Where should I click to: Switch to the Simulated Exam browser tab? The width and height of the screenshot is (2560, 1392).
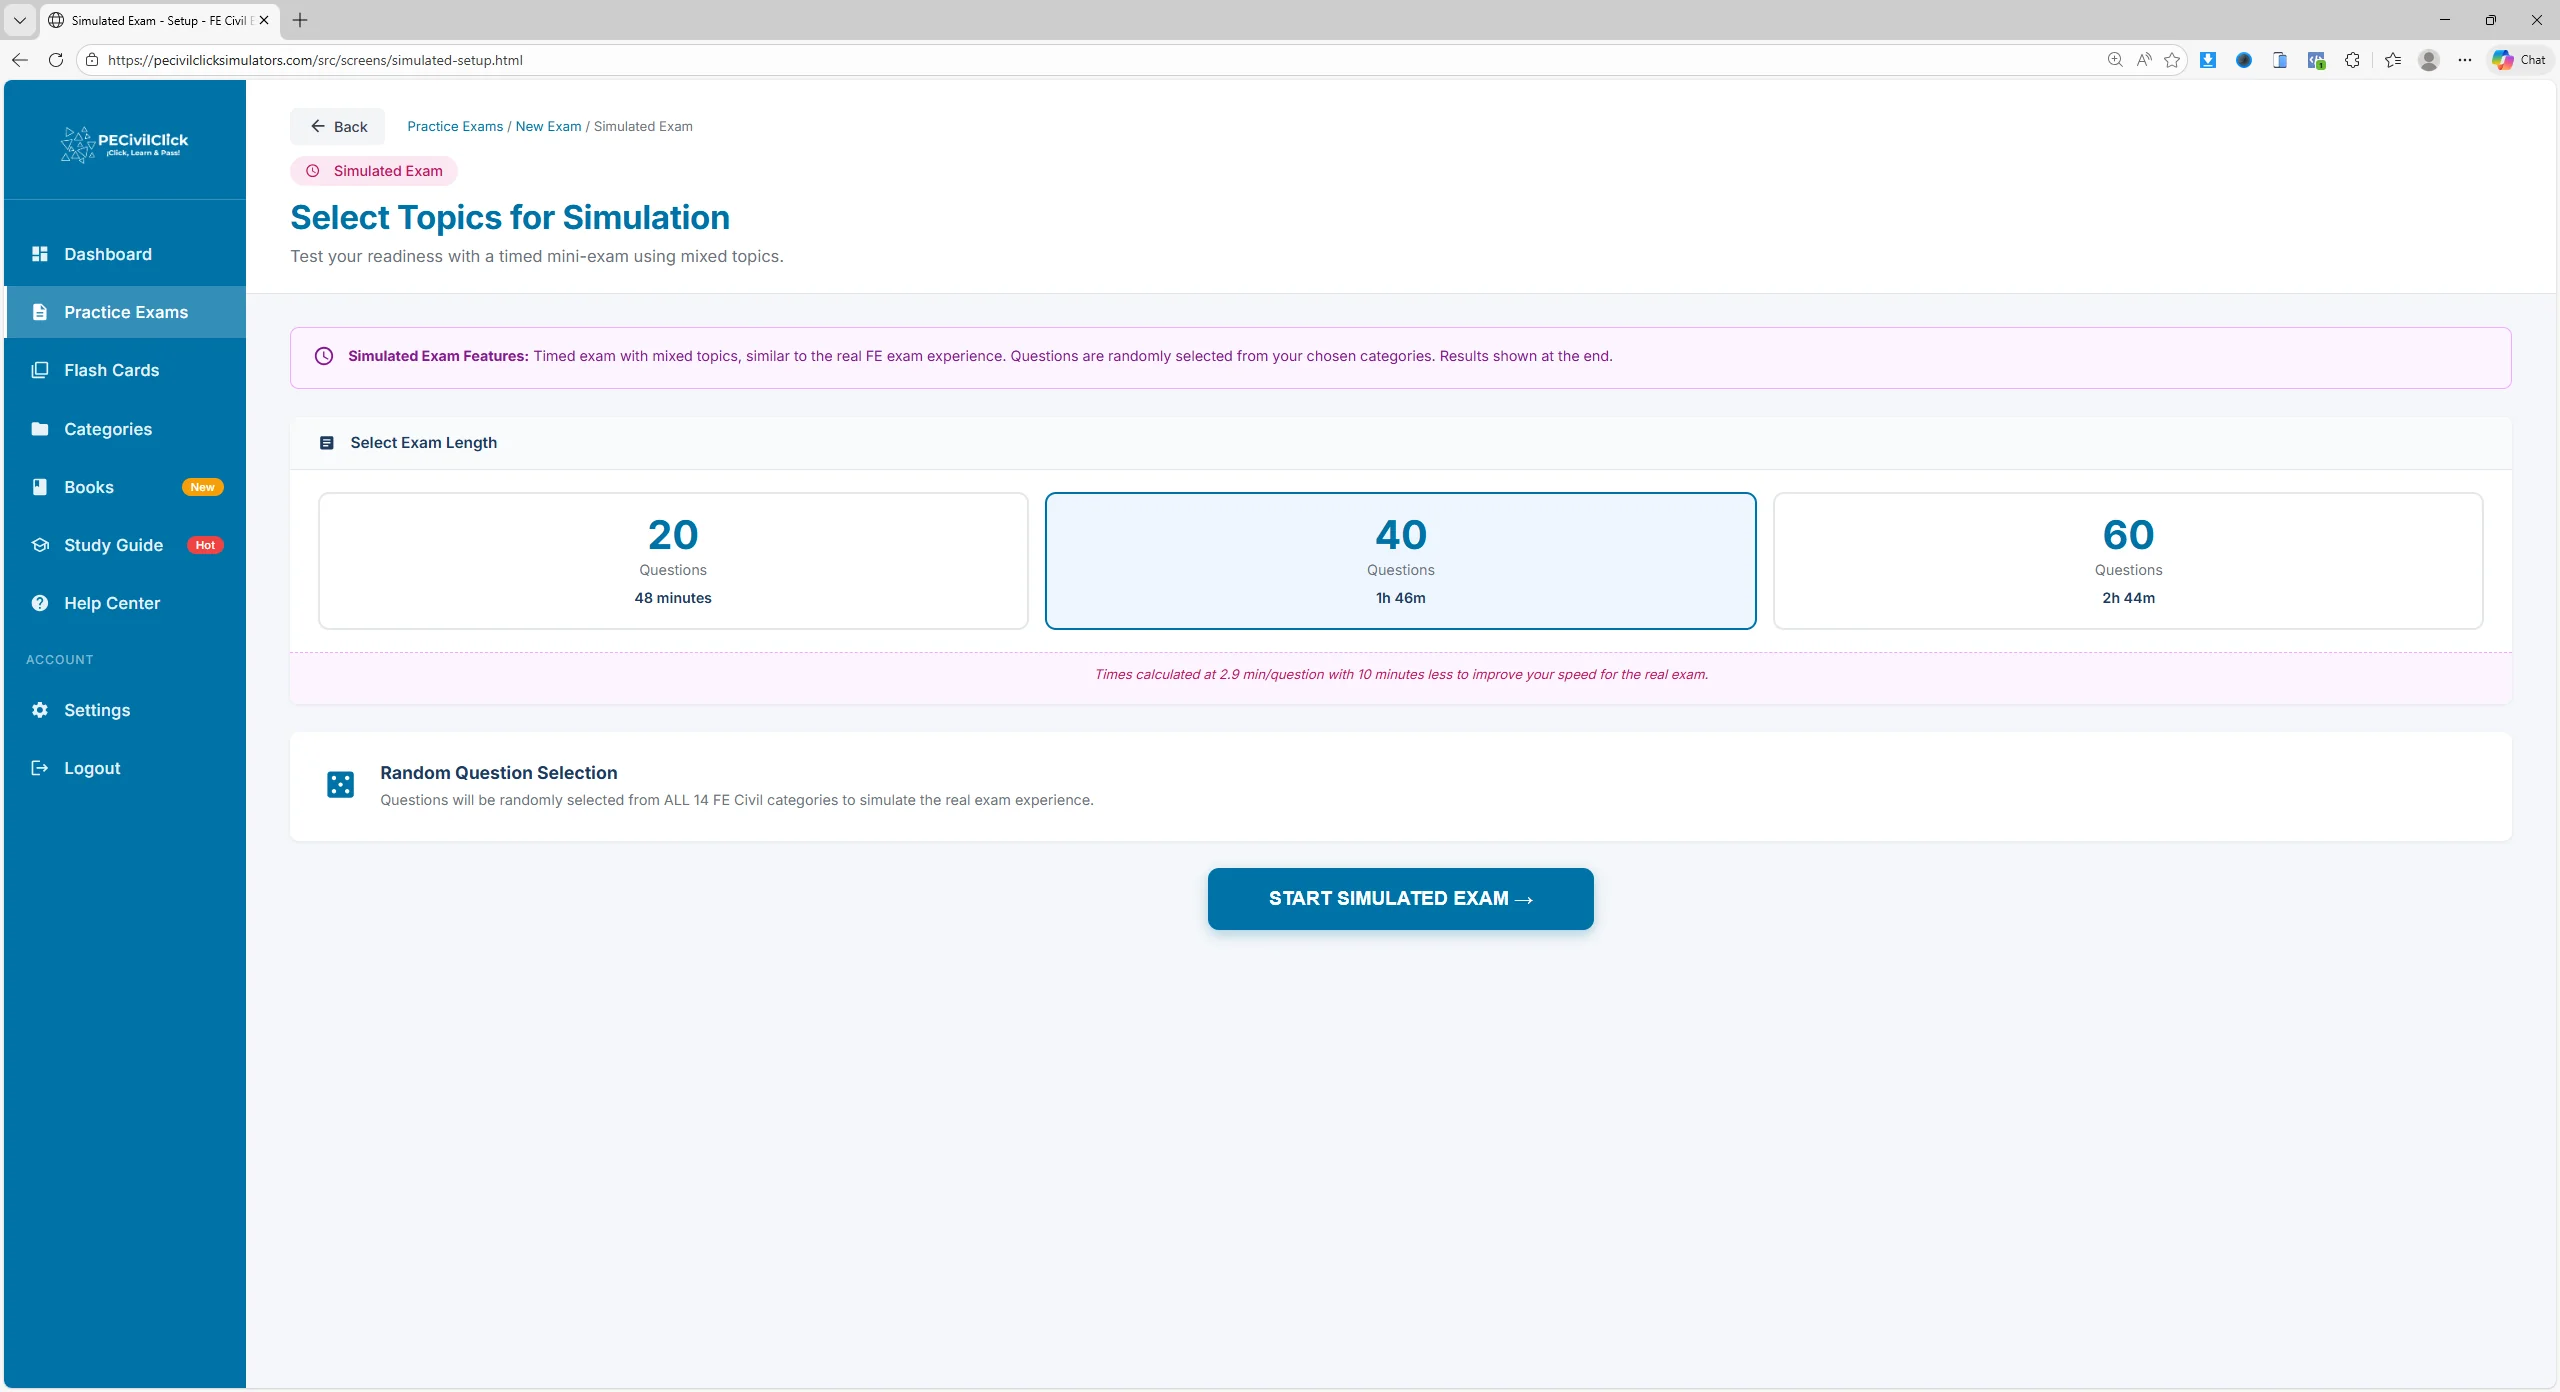157,20
